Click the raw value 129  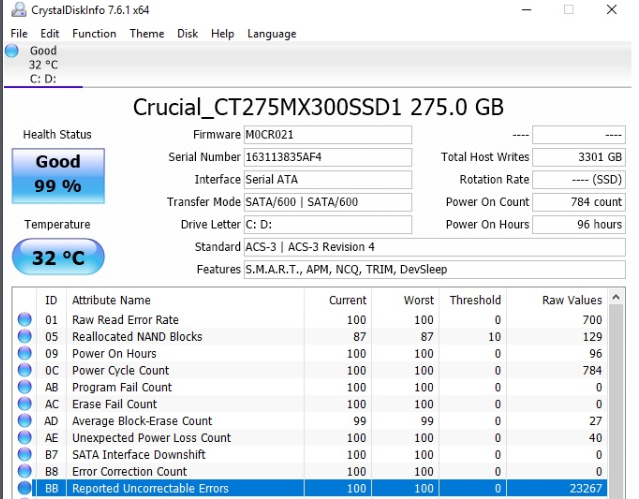click(x=593, y=337)
